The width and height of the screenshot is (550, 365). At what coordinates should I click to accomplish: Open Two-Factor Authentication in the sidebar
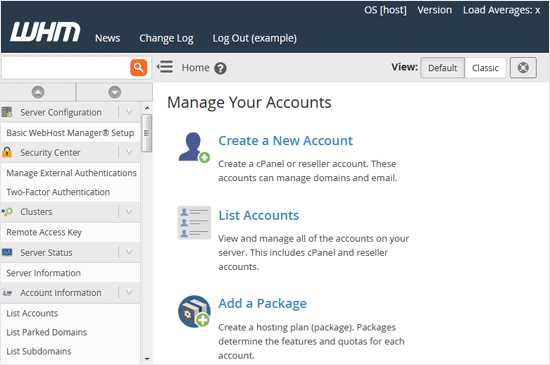click(58, 192)
